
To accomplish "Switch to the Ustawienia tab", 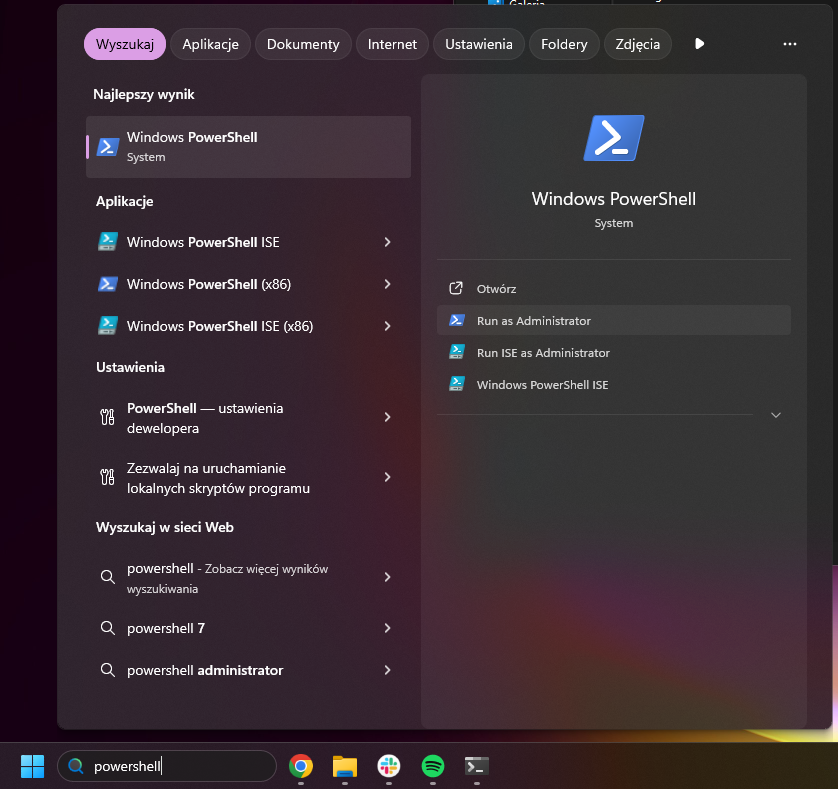I will pos(479,44).
